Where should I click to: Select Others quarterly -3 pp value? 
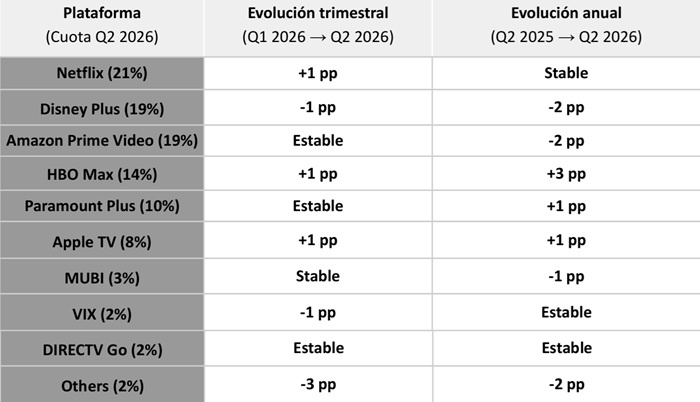(x=318, y=385)
